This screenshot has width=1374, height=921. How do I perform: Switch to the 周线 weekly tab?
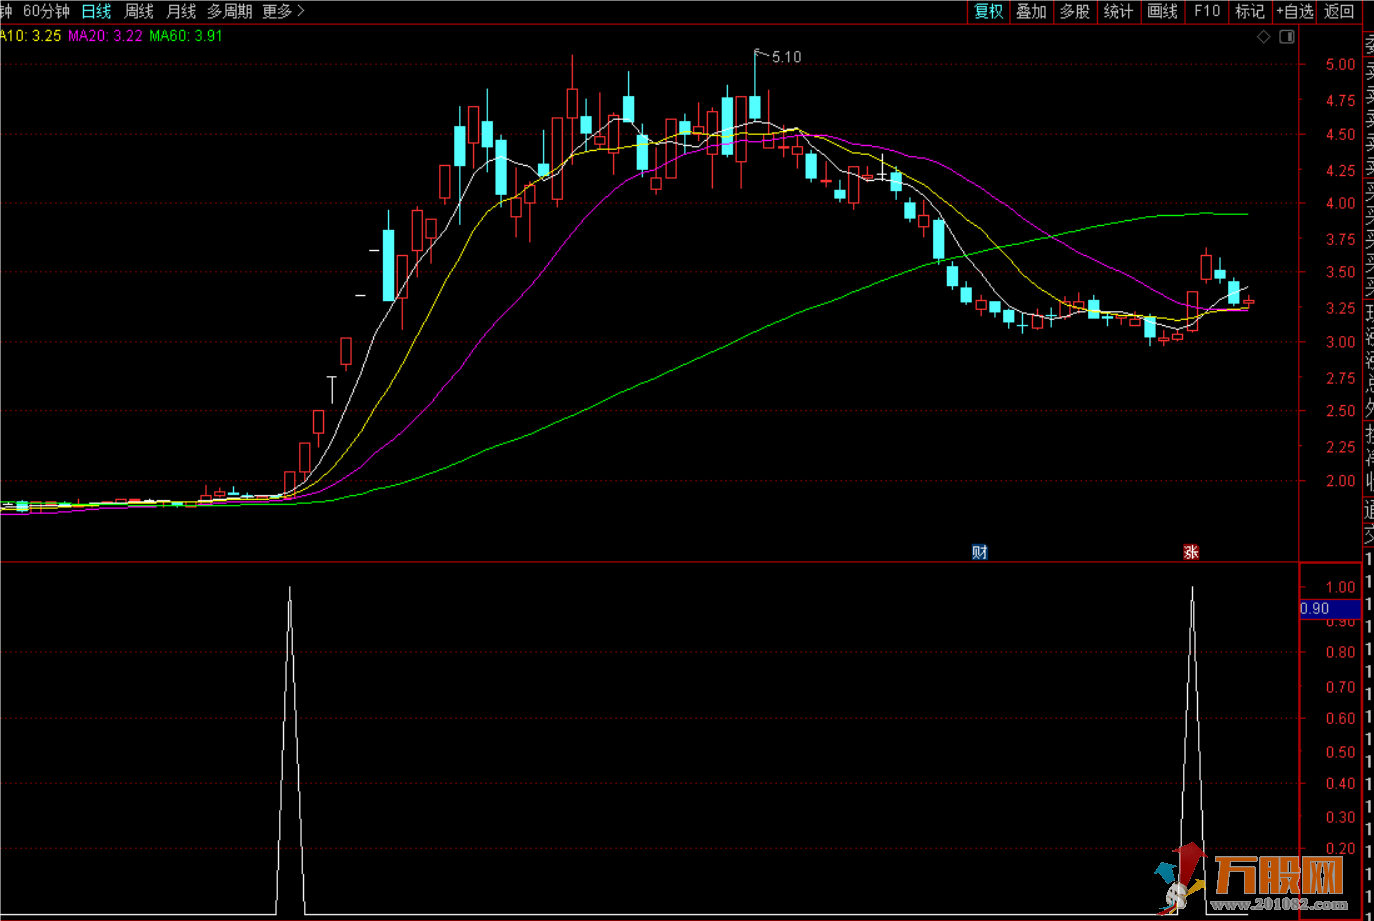pos(138,11)
